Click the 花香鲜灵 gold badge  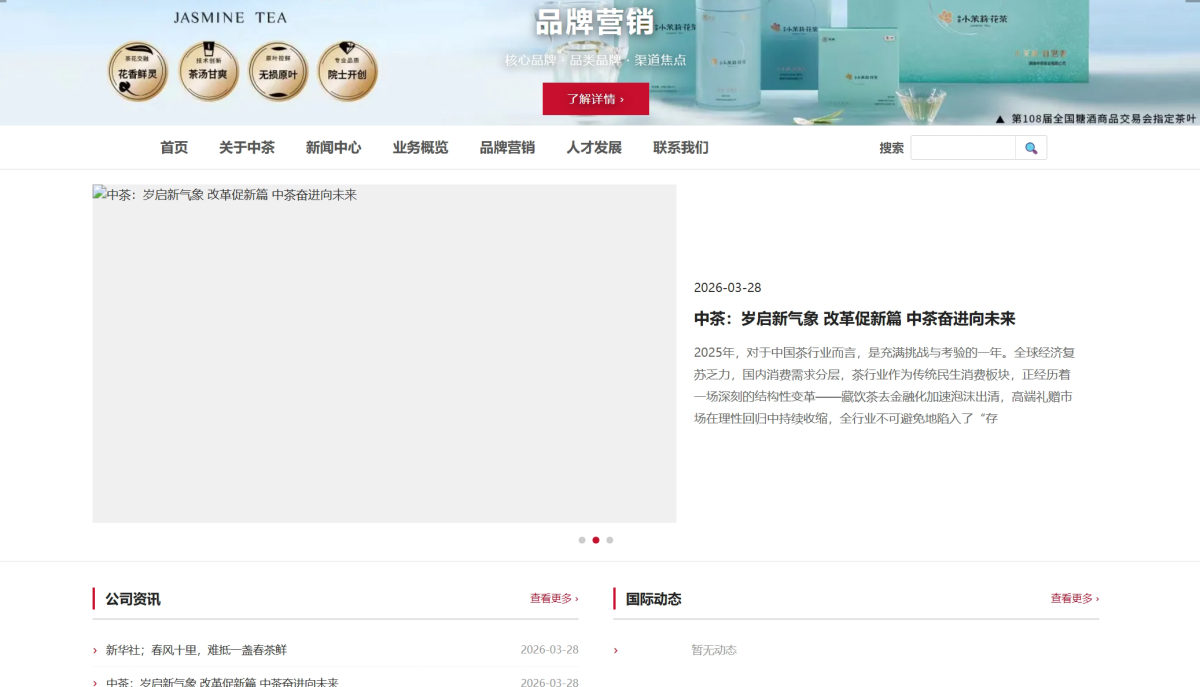point(138,71)
